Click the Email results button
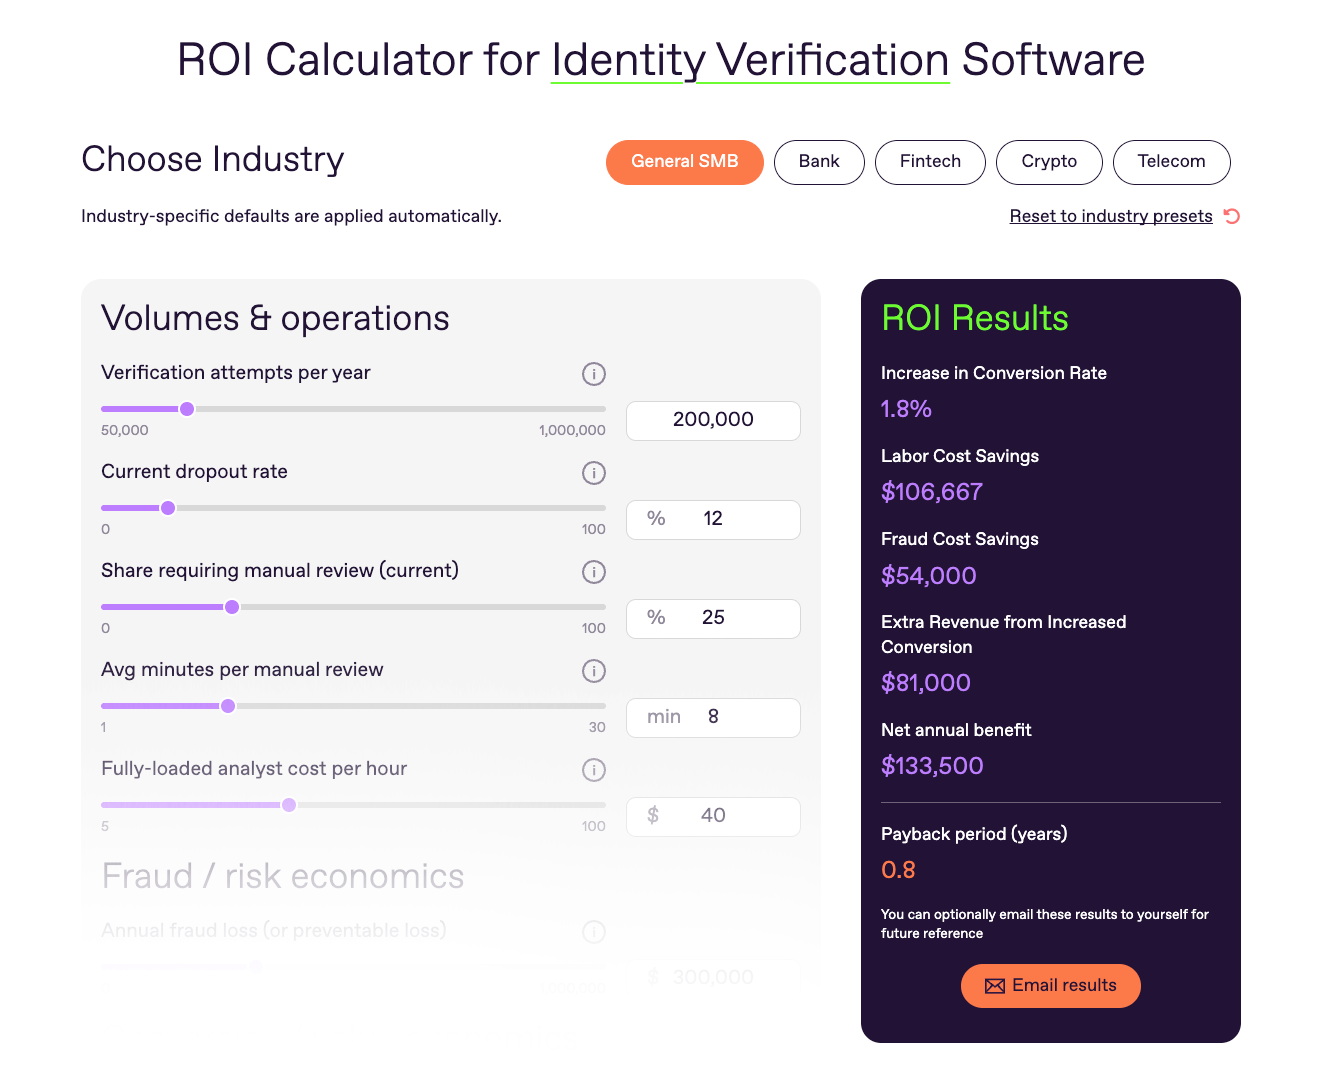The width and height of the screenshot is (1326, 1091). click(x=1051, y=985)
